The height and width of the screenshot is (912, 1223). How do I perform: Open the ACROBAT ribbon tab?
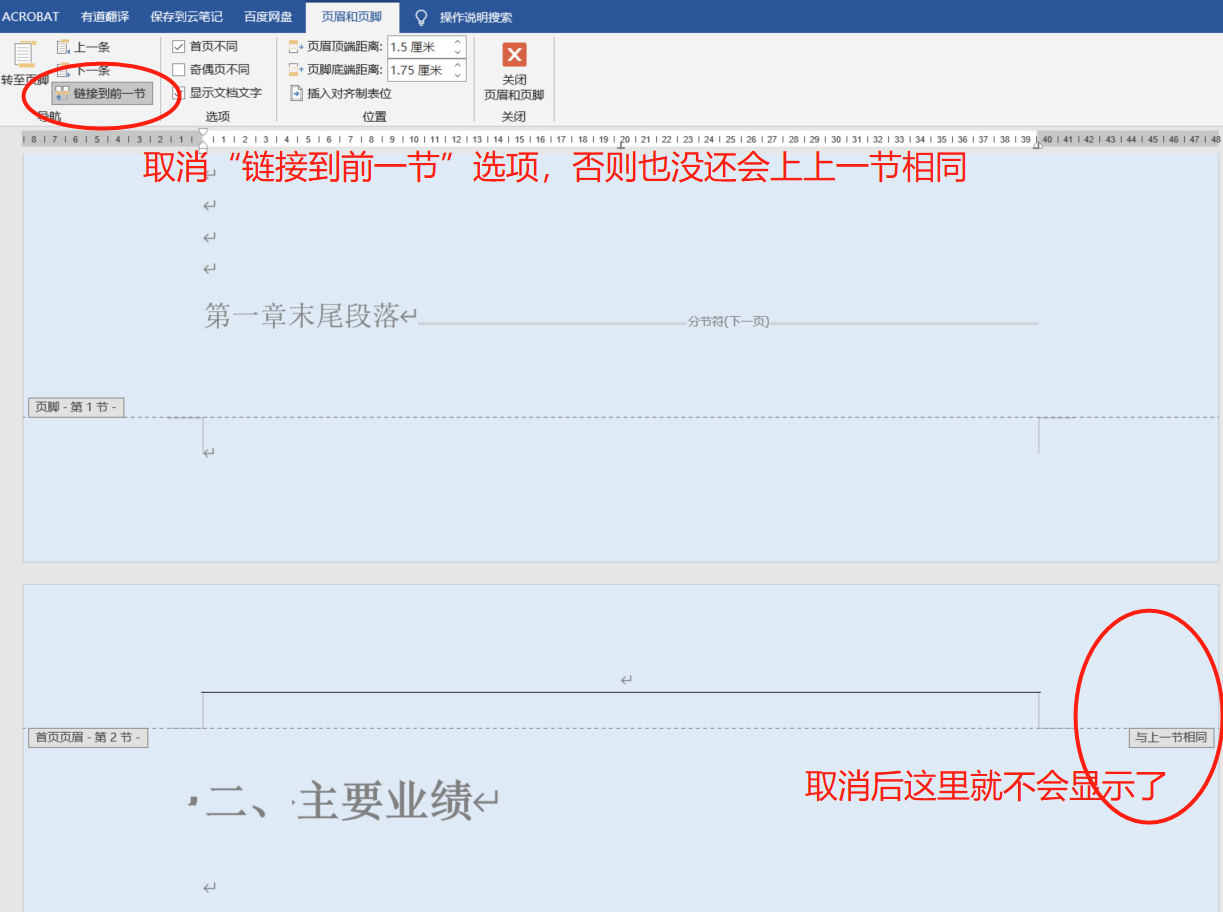coord(31,17)
